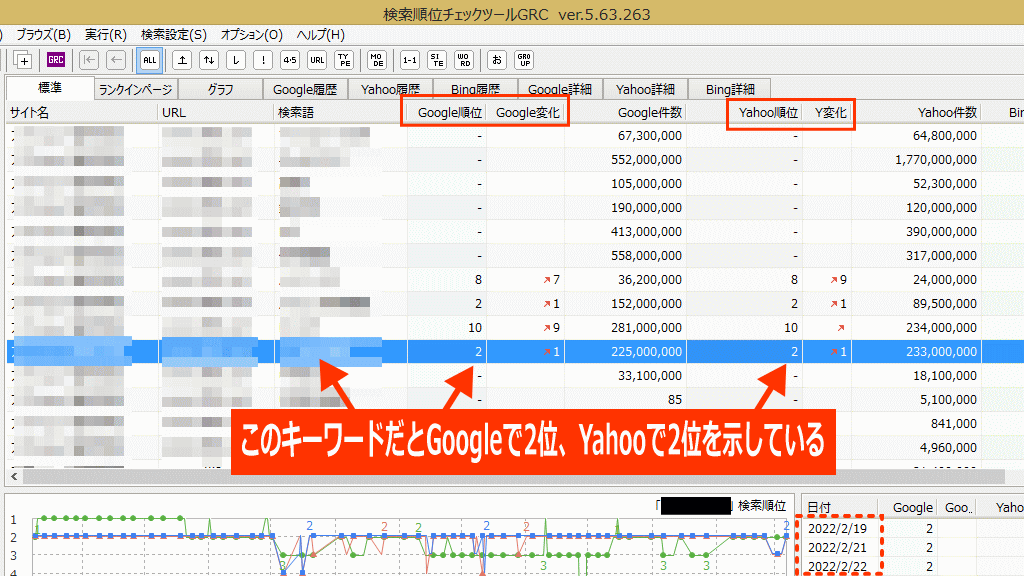Click the TYPE toolbar icon
This screenshot has height=576, width=1024.
pos(344,60)
